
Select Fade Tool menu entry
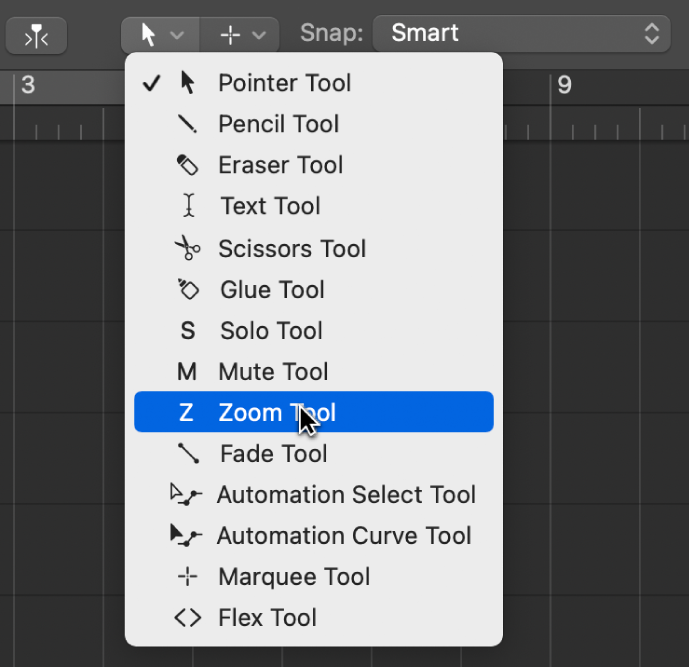(x=273, y=454)
